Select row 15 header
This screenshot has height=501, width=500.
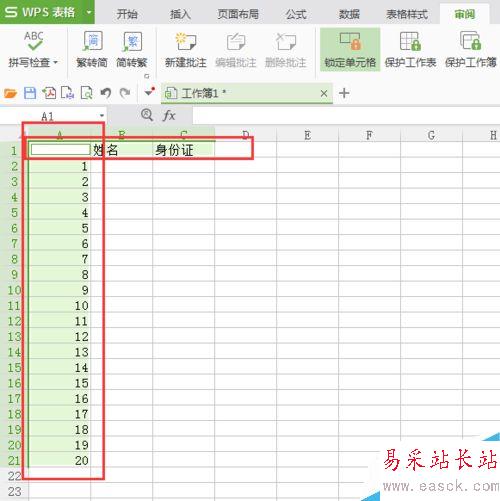[x=14, y=367]
